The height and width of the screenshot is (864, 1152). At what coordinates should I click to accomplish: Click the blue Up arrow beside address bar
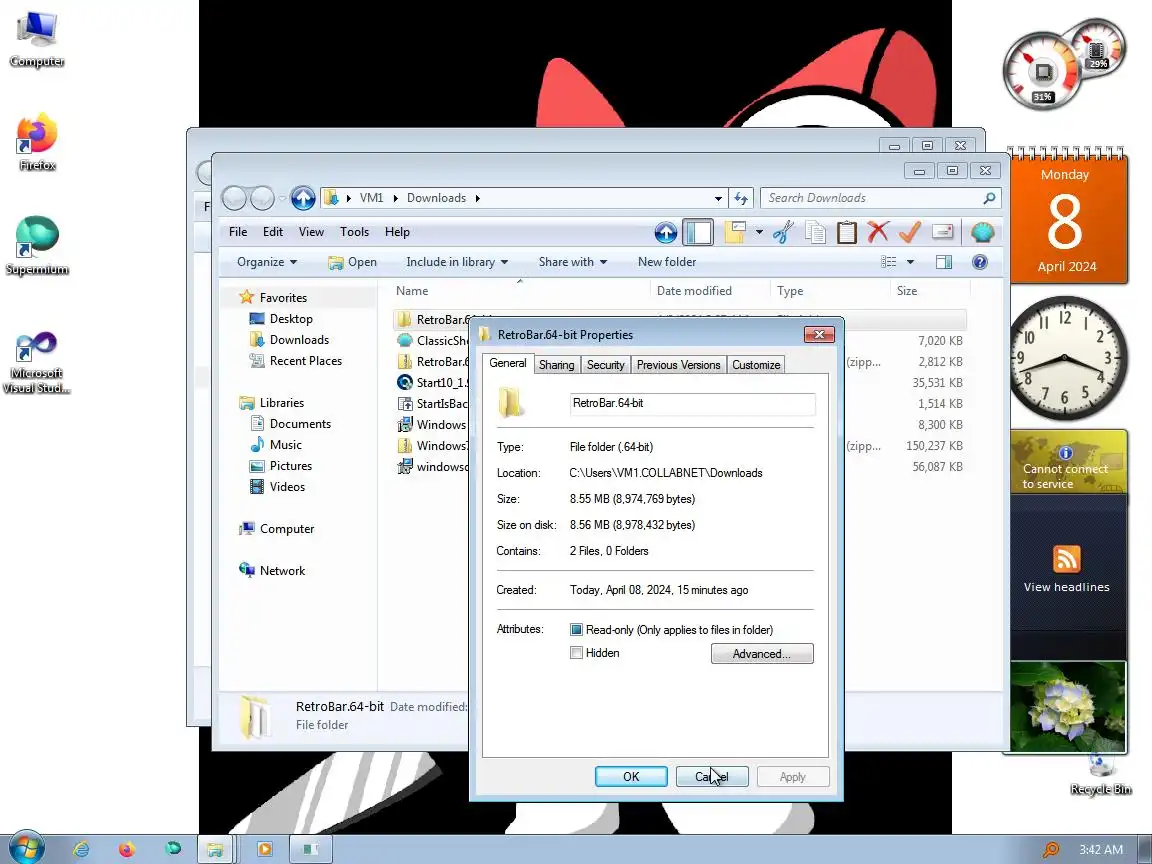tap(303, 198)
